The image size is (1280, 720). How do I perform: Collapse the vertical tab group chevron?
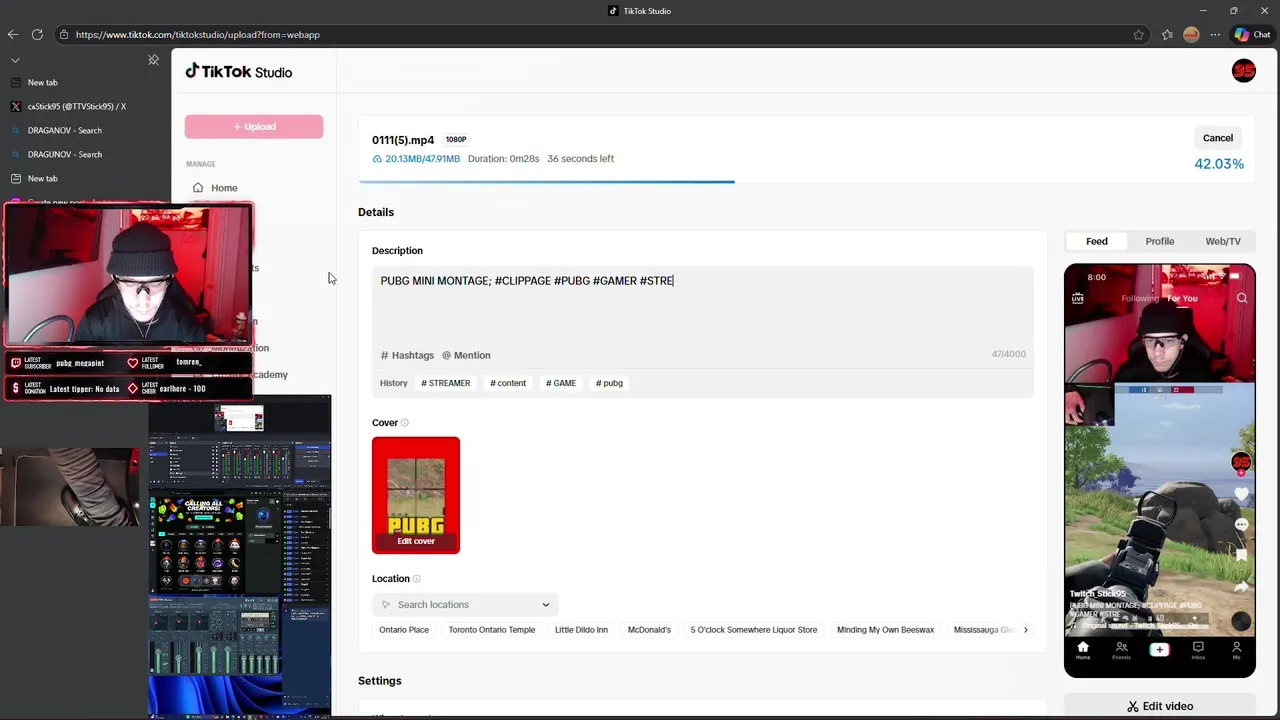point(15,60)
